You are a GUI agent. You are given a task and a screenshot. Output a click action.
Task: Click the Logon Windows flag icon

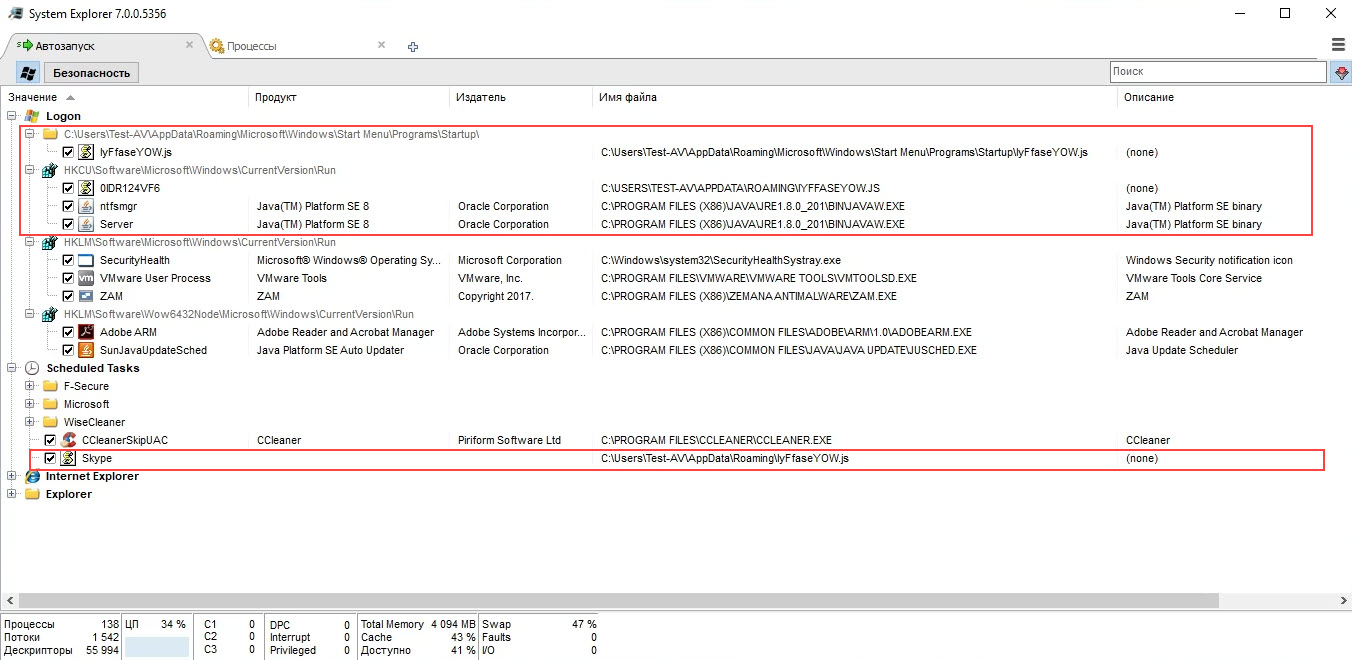coord(32,116)
